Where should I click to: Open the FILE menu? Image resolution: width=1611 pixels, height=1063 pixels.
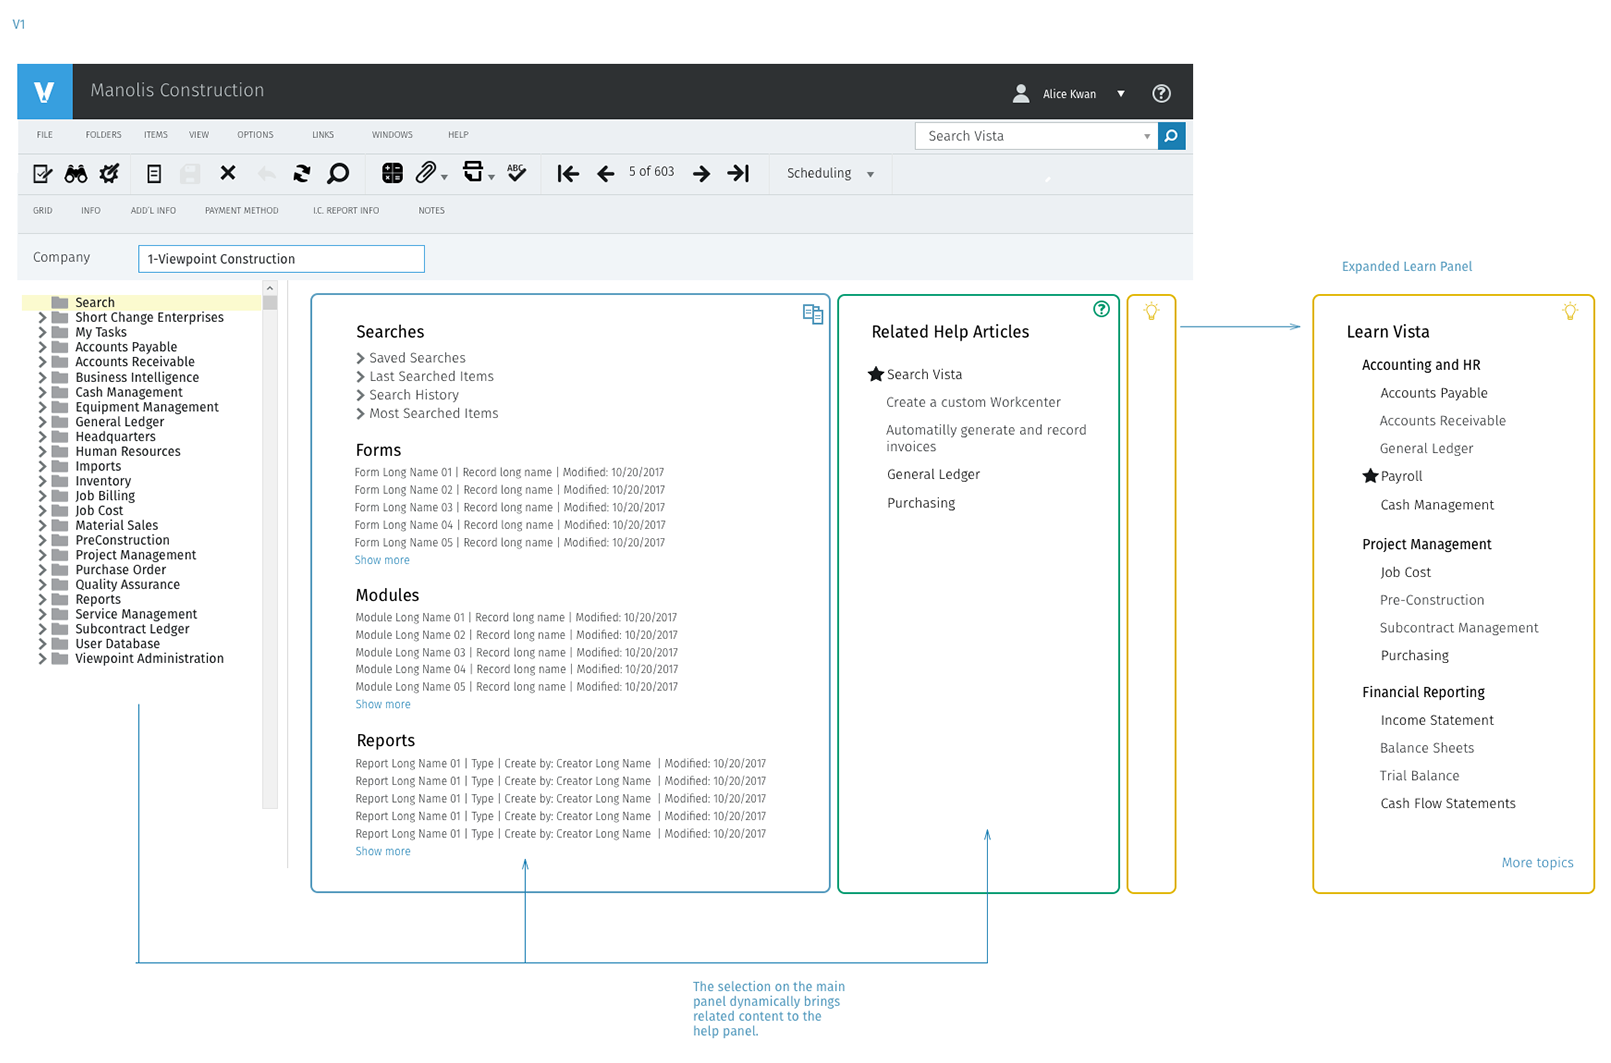[45, 135]
